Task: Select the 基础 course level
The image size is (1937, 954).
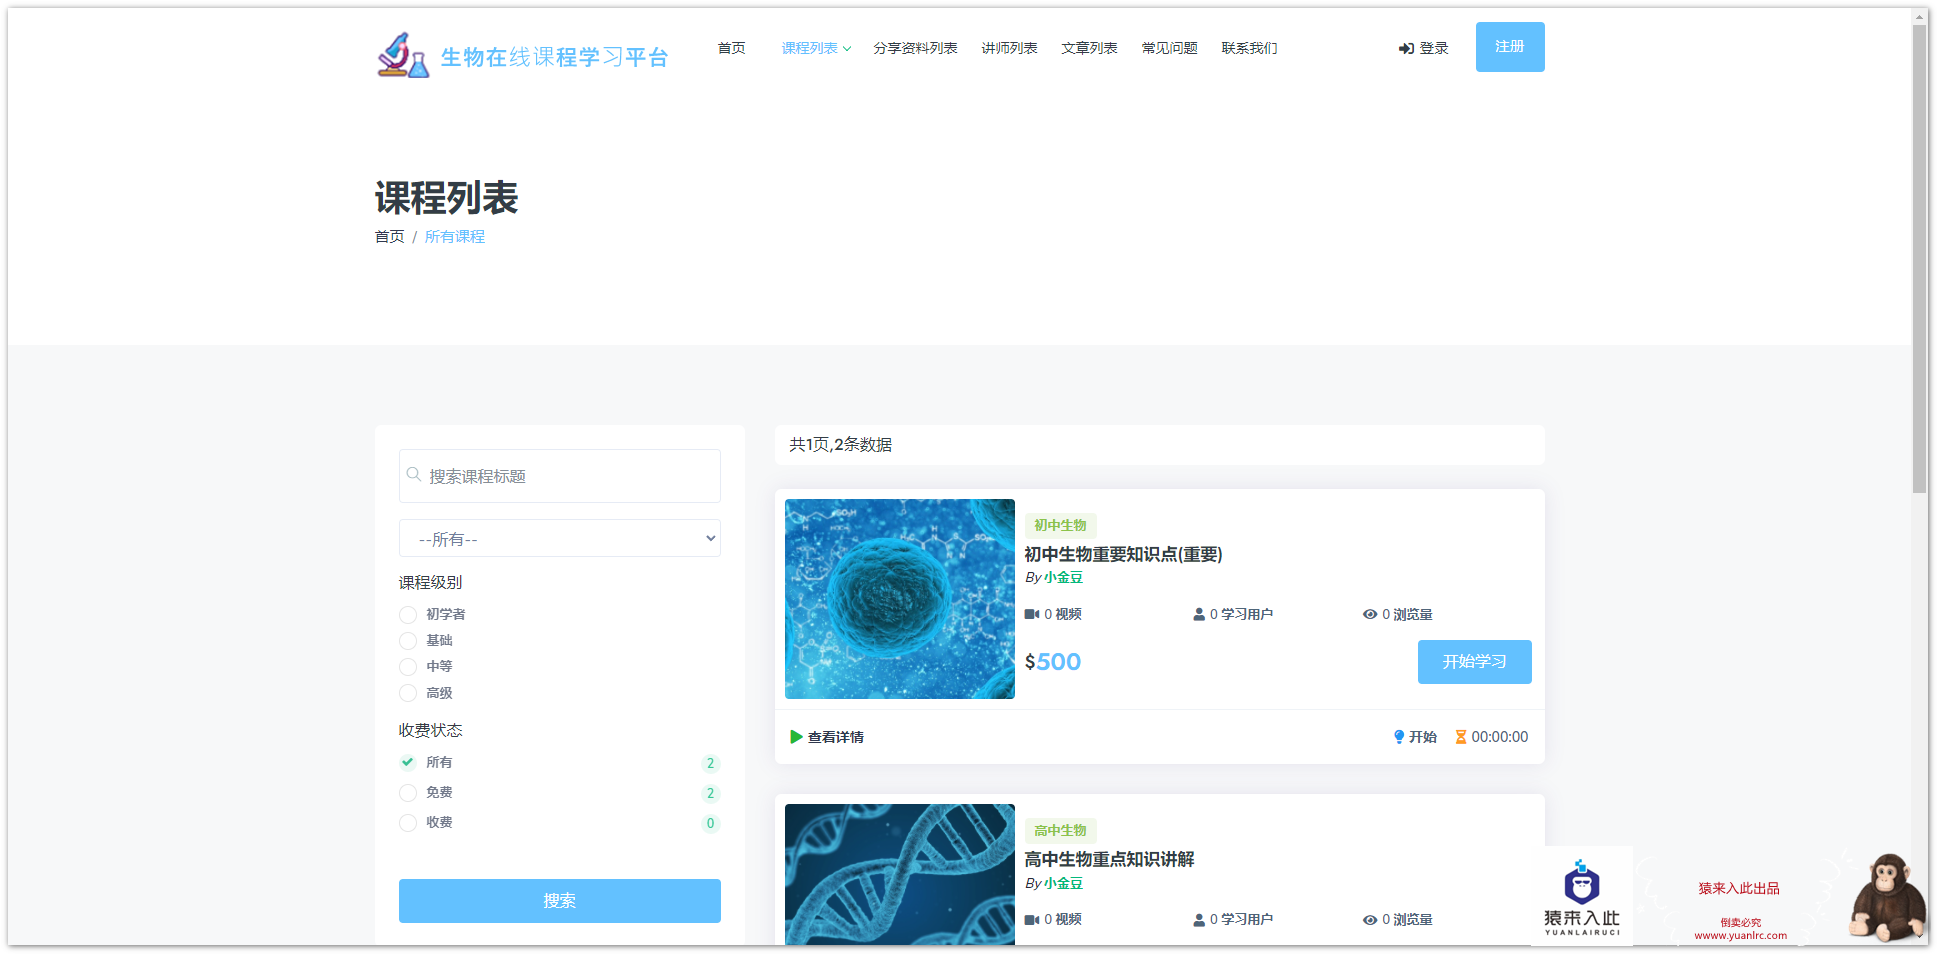Action: click(x=408, y=641)
